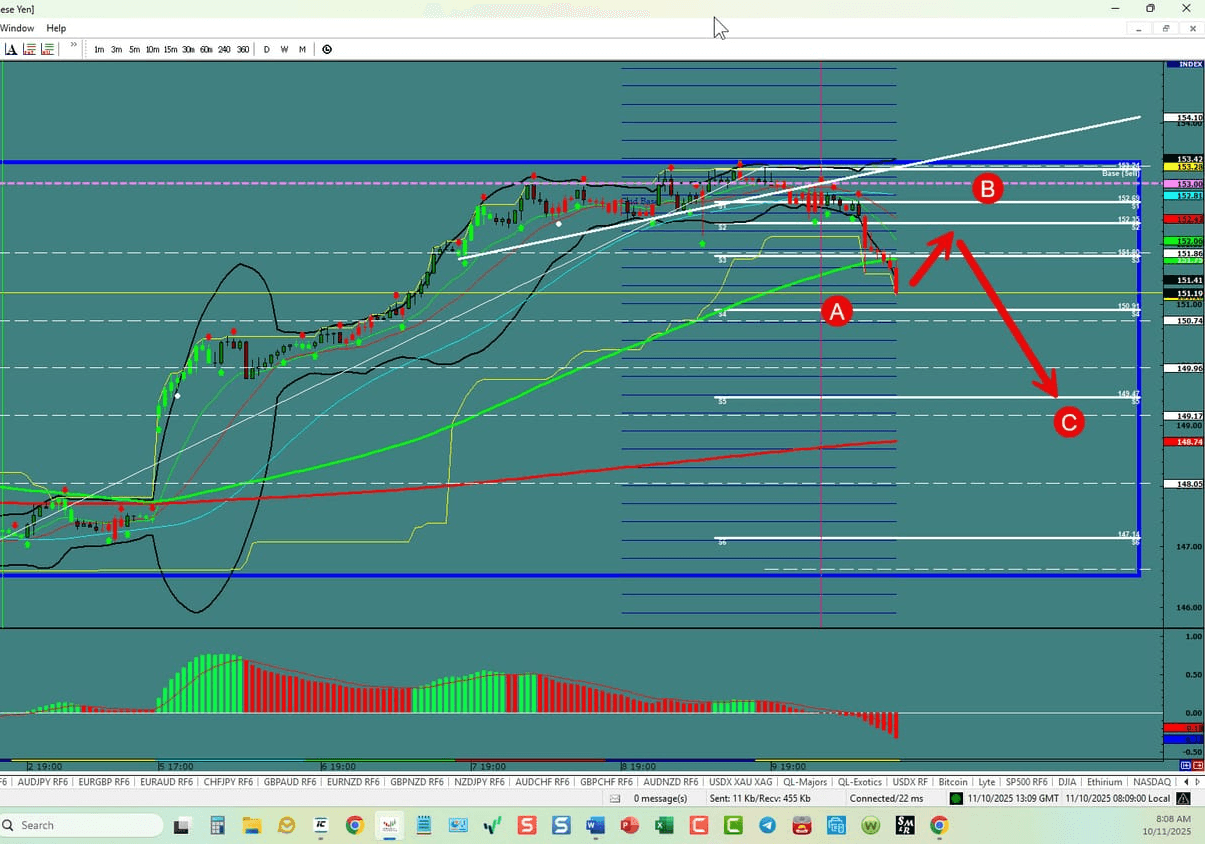Viewport: 1205px width, 844px height.
Task: Click the envelope icon next to 0 message(s)
Action: pyautogui.click(x=614, y=798)
